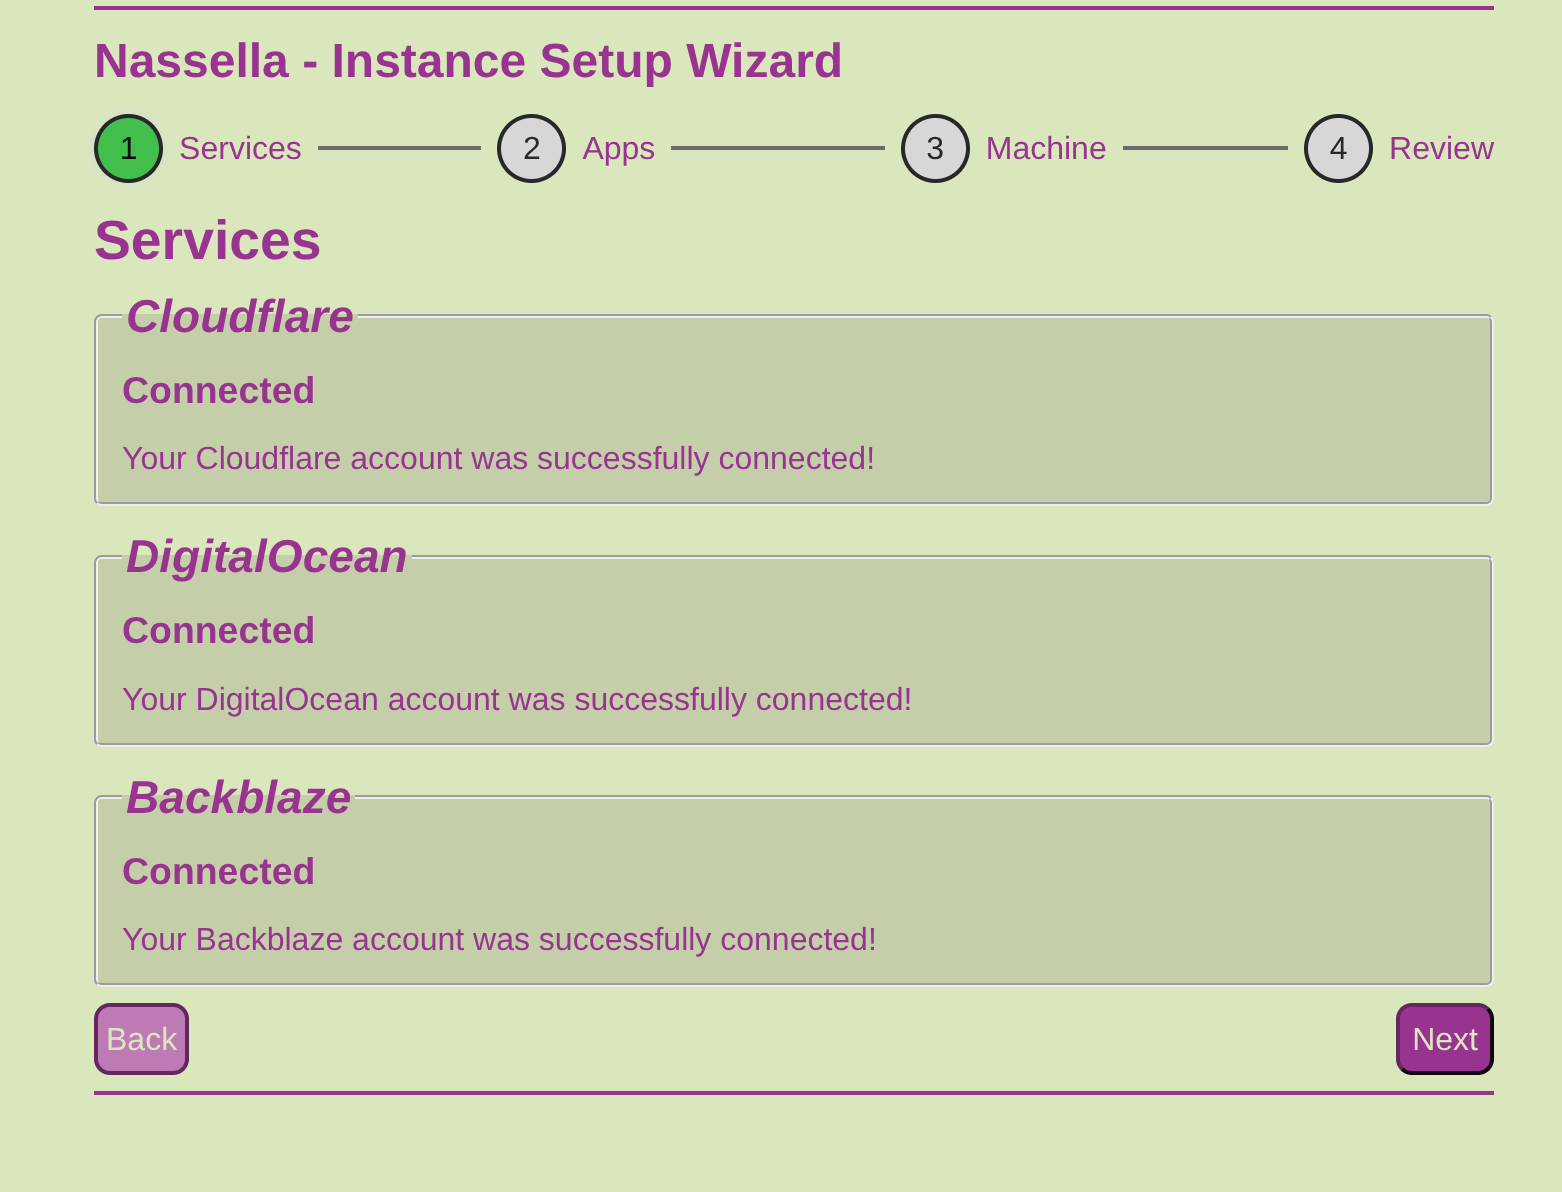The height and width of the screenshot is (1192, 1562).
Task: Click Connected status under DigitalOcean
Action: (218, 631)
